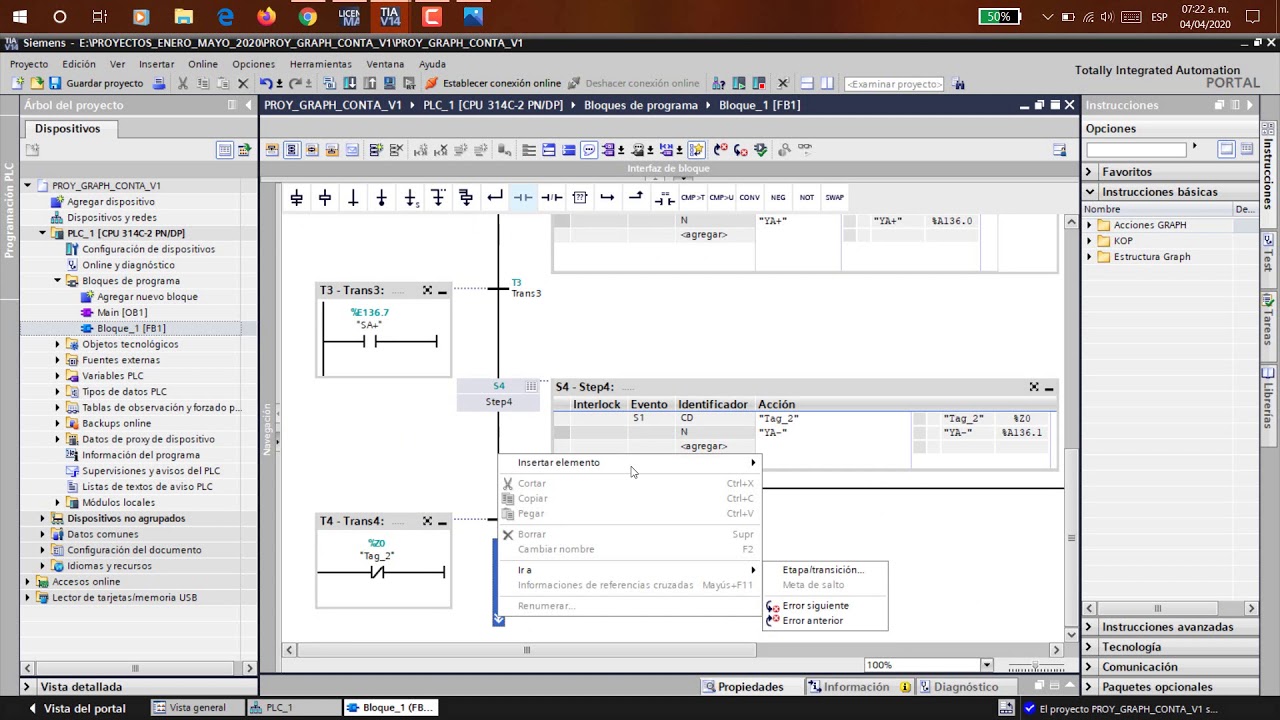
Task: Expand the Favoritos section
Action: 1089,172
